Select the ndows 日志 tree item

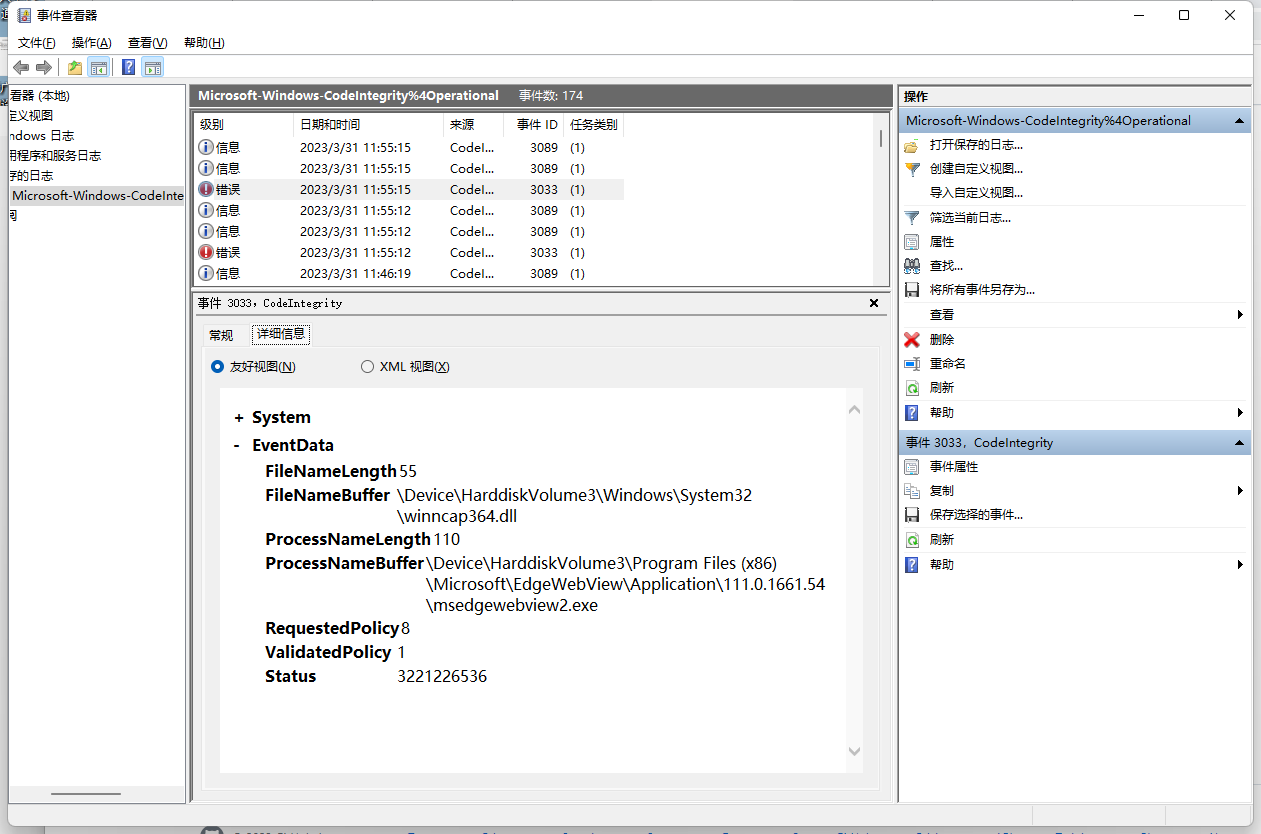[x=42, y=135]
